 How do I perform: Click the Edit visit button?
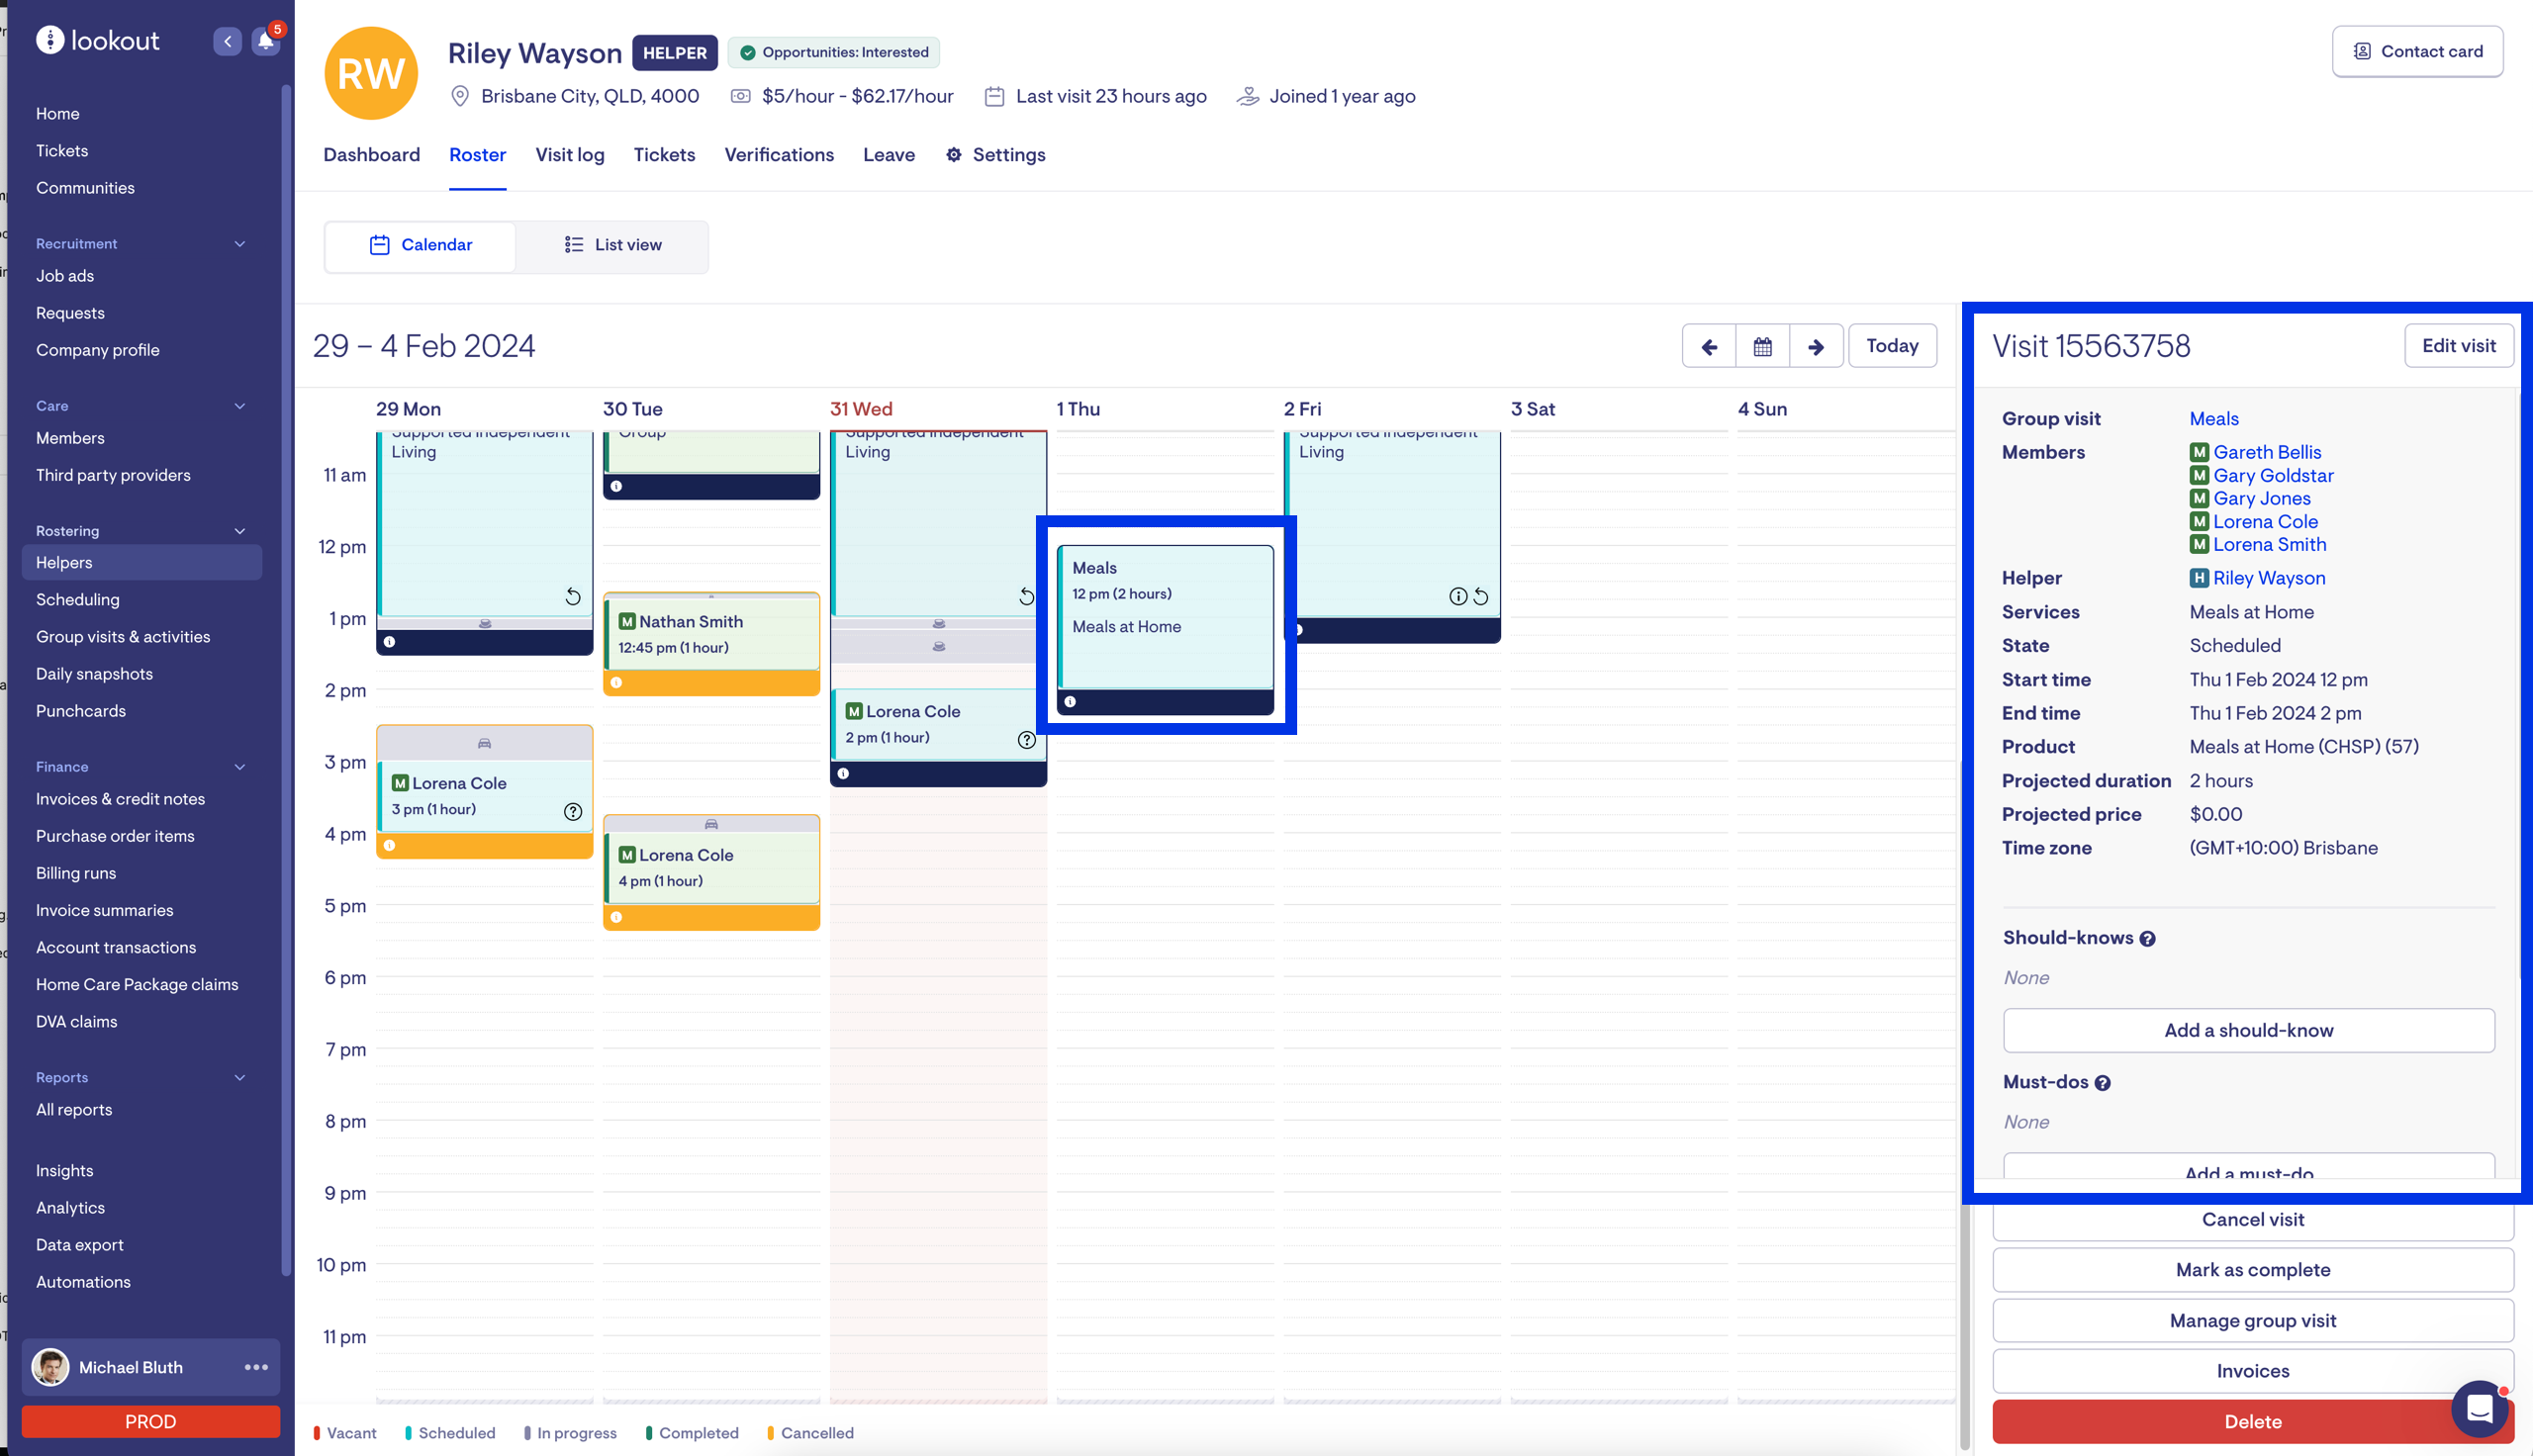(2458, 346)
